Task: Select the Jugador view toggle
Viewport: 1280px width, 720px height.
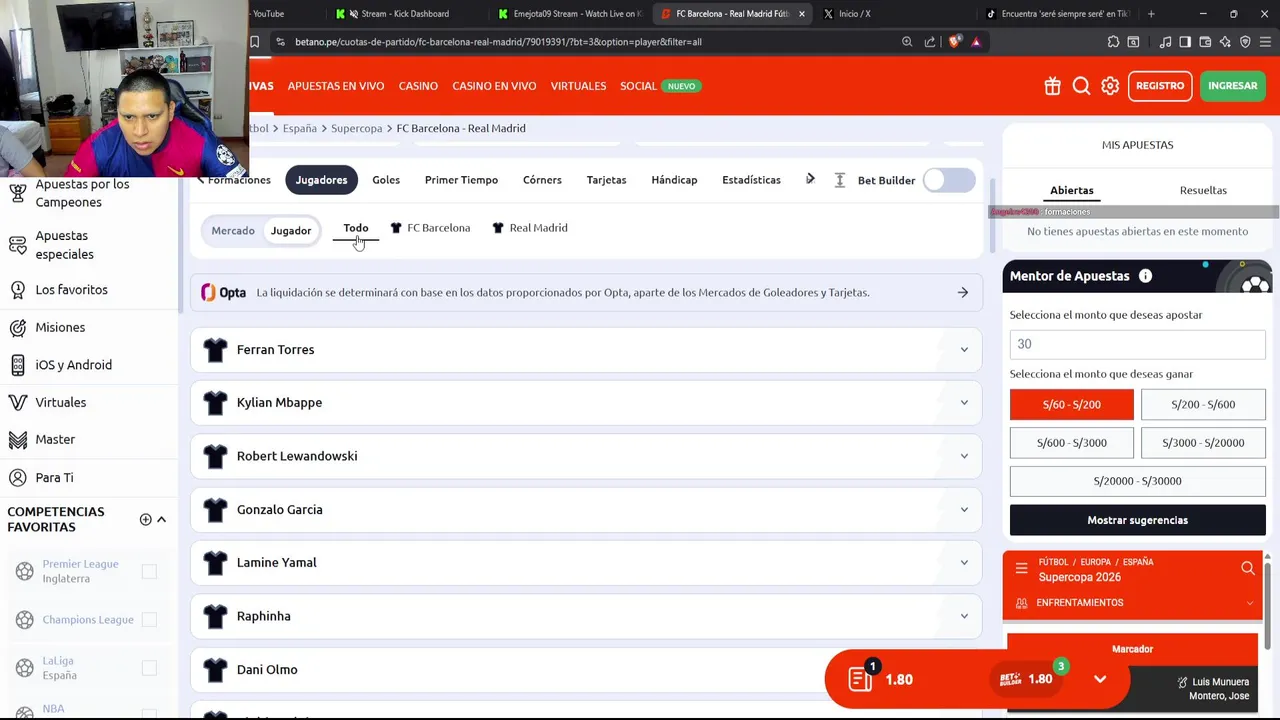Action: [x=291, y=231]
